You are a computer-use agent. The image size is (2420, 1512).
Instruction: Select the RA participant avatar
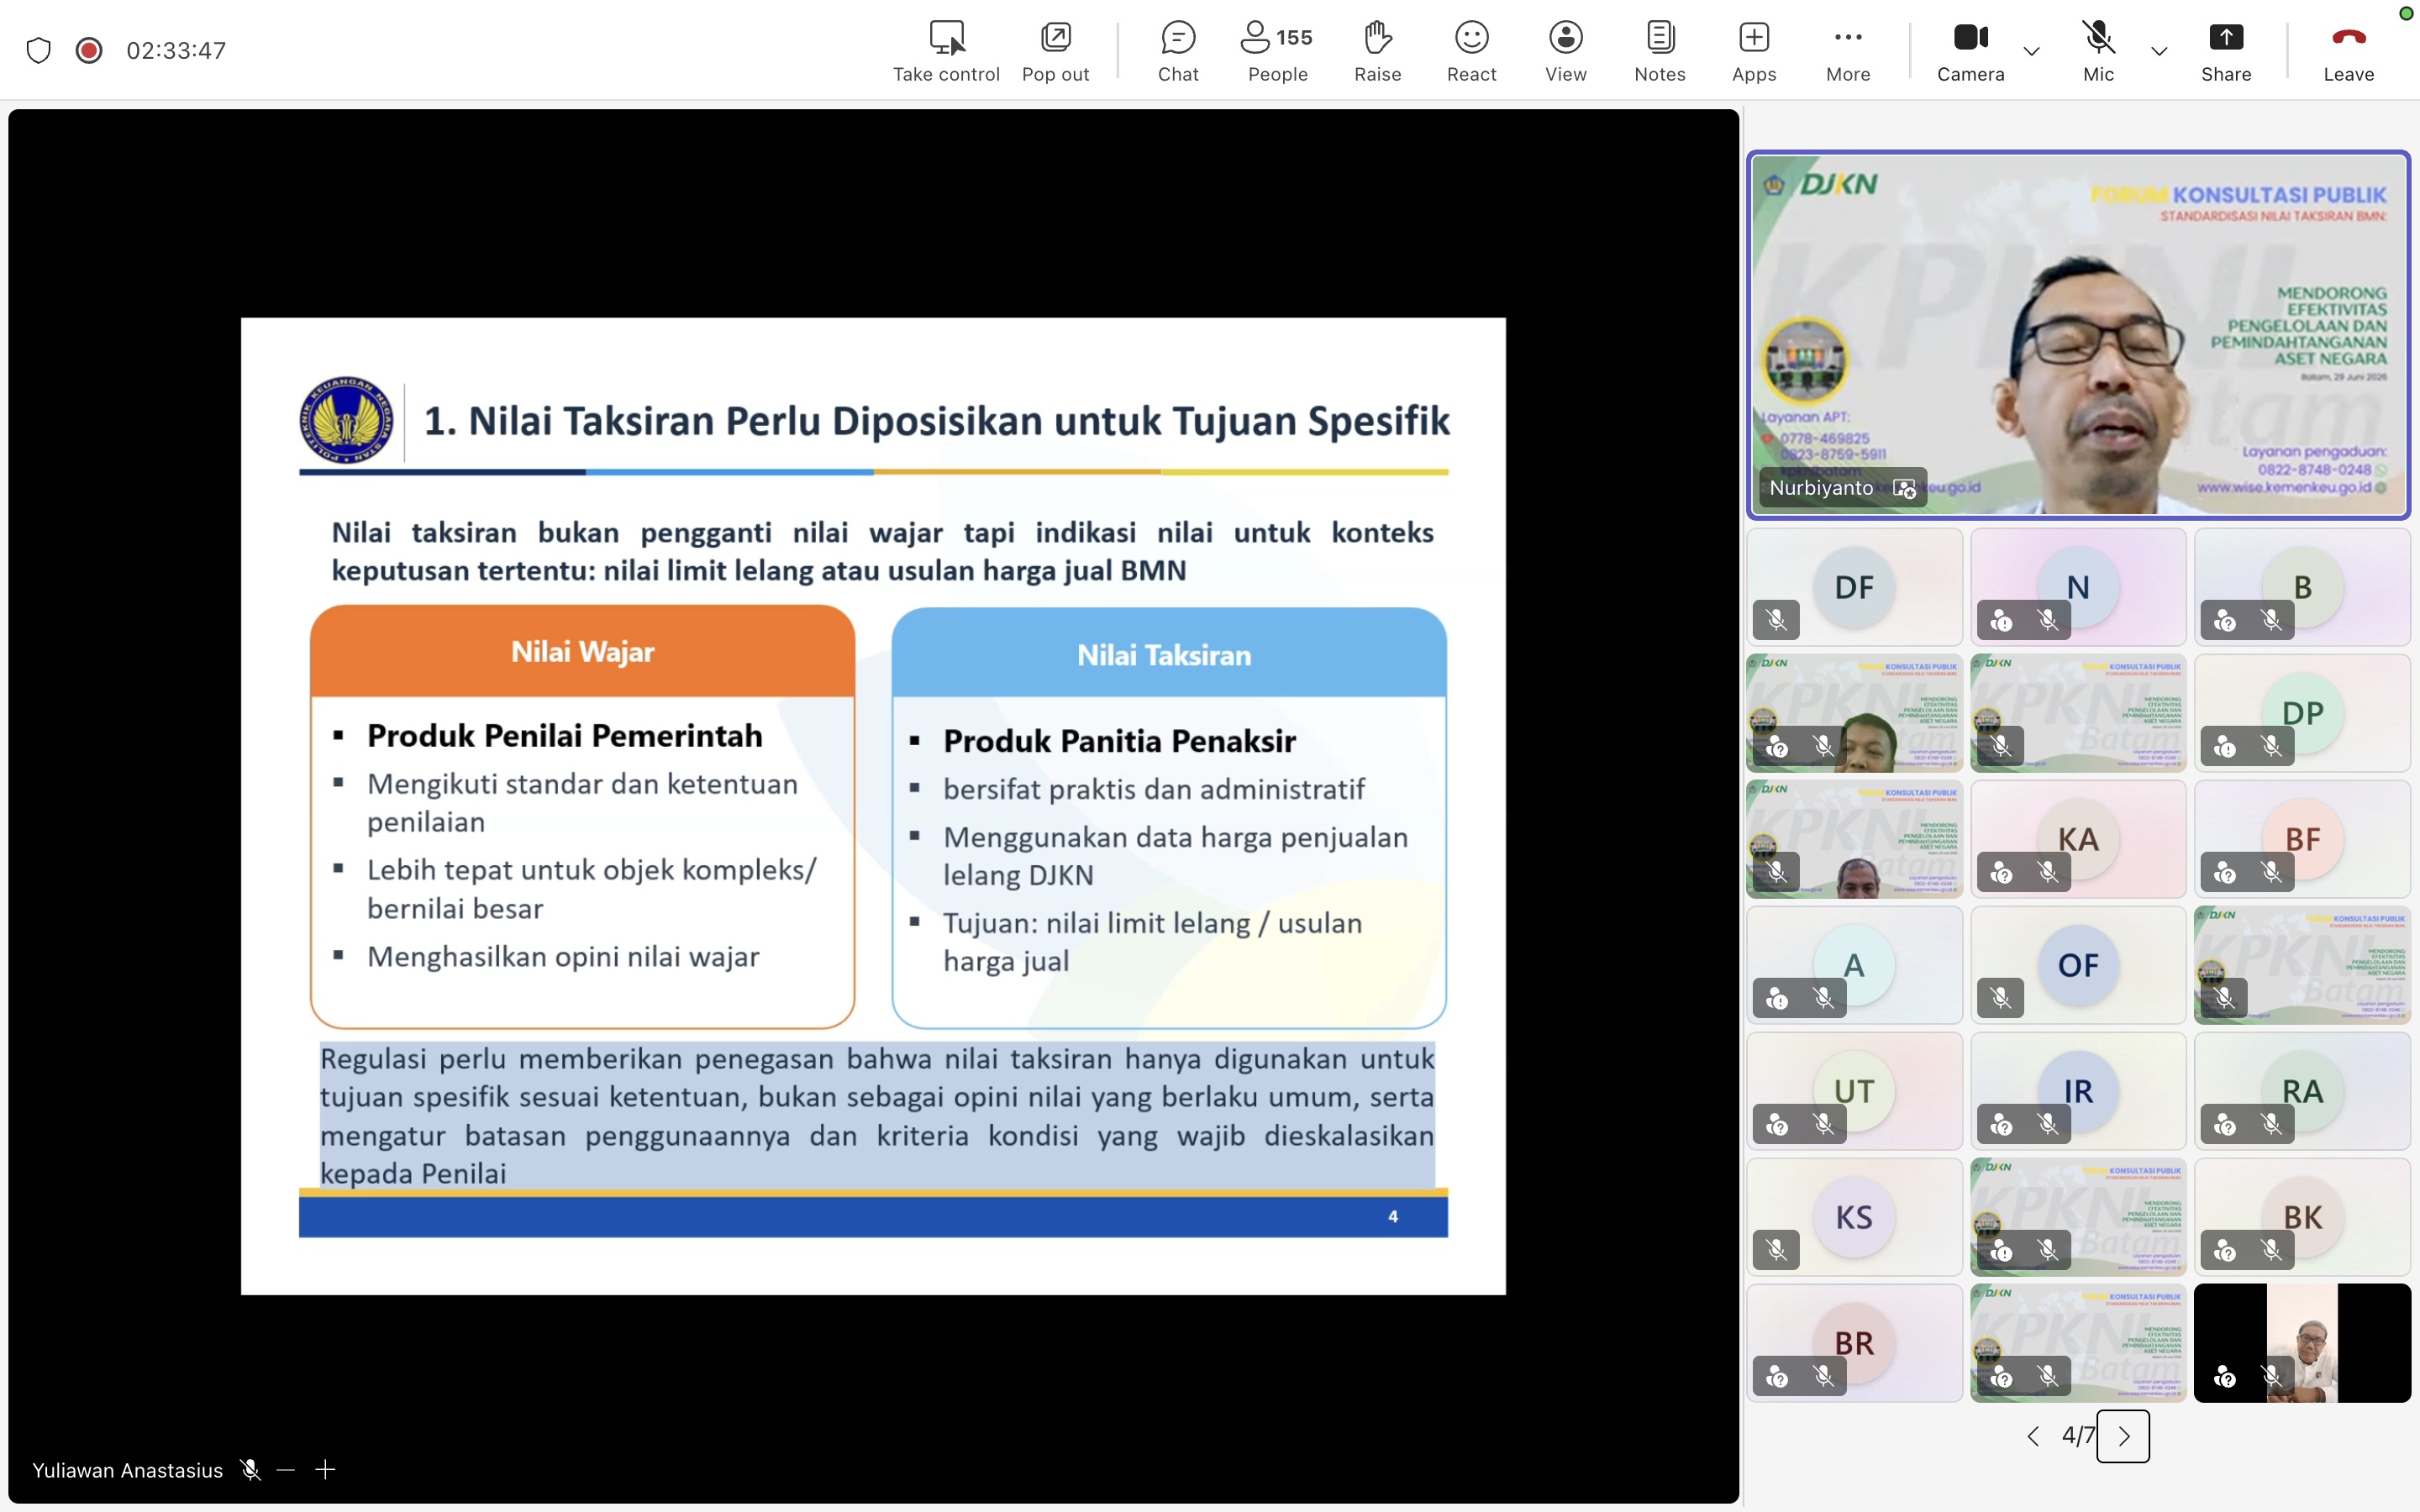[2302, 1091]
